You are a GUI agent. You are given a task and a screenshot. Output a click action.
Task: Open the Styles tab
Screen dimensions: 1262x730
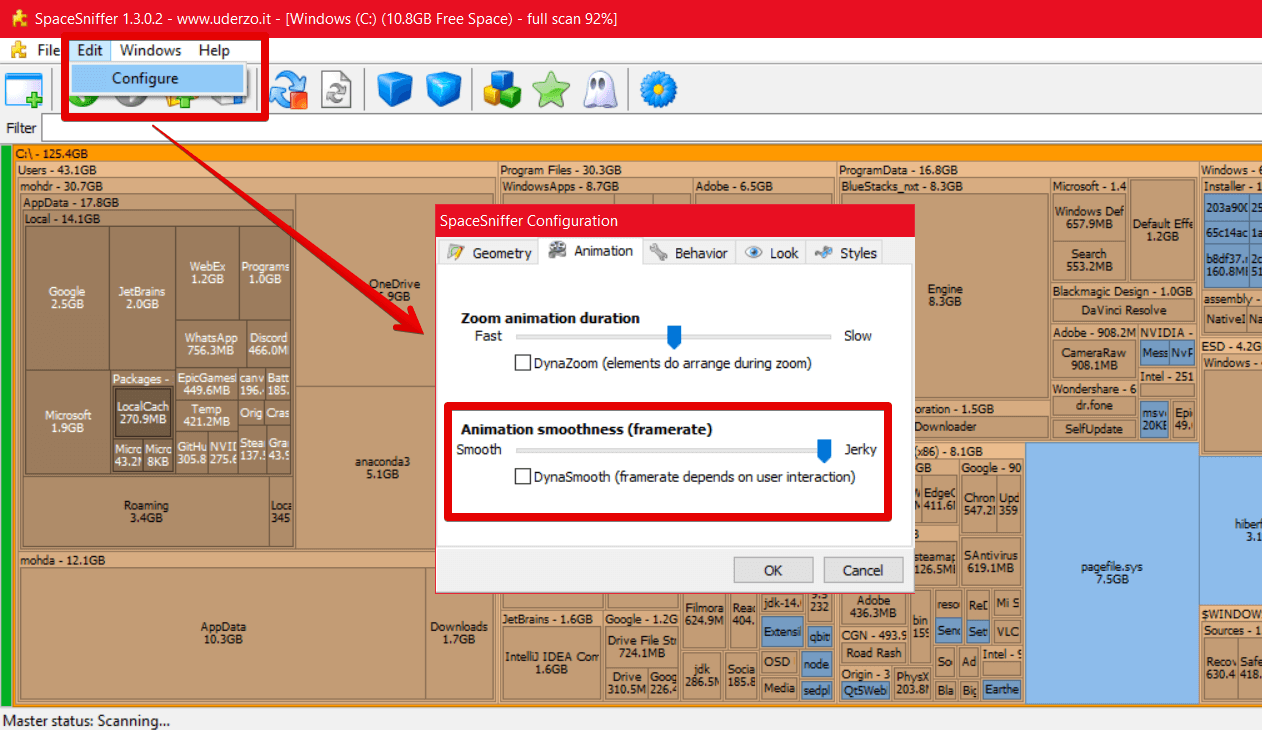point(845,253)
